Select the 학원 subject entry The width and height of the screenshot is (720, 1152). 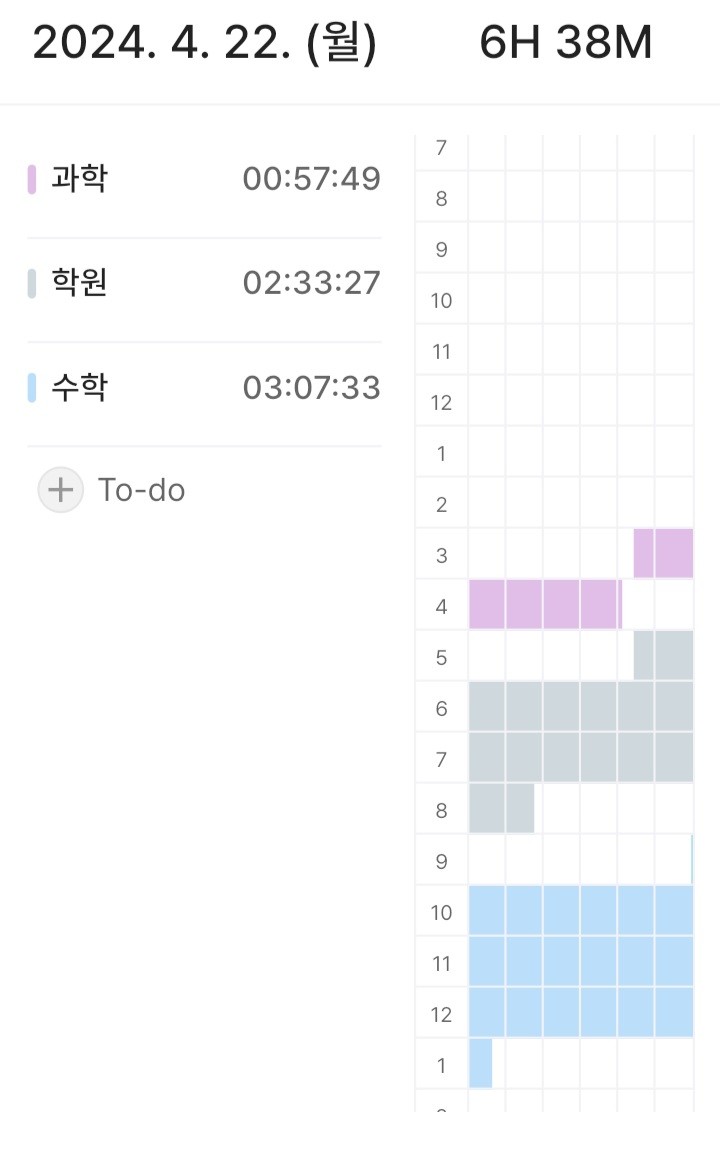point(80,283)
